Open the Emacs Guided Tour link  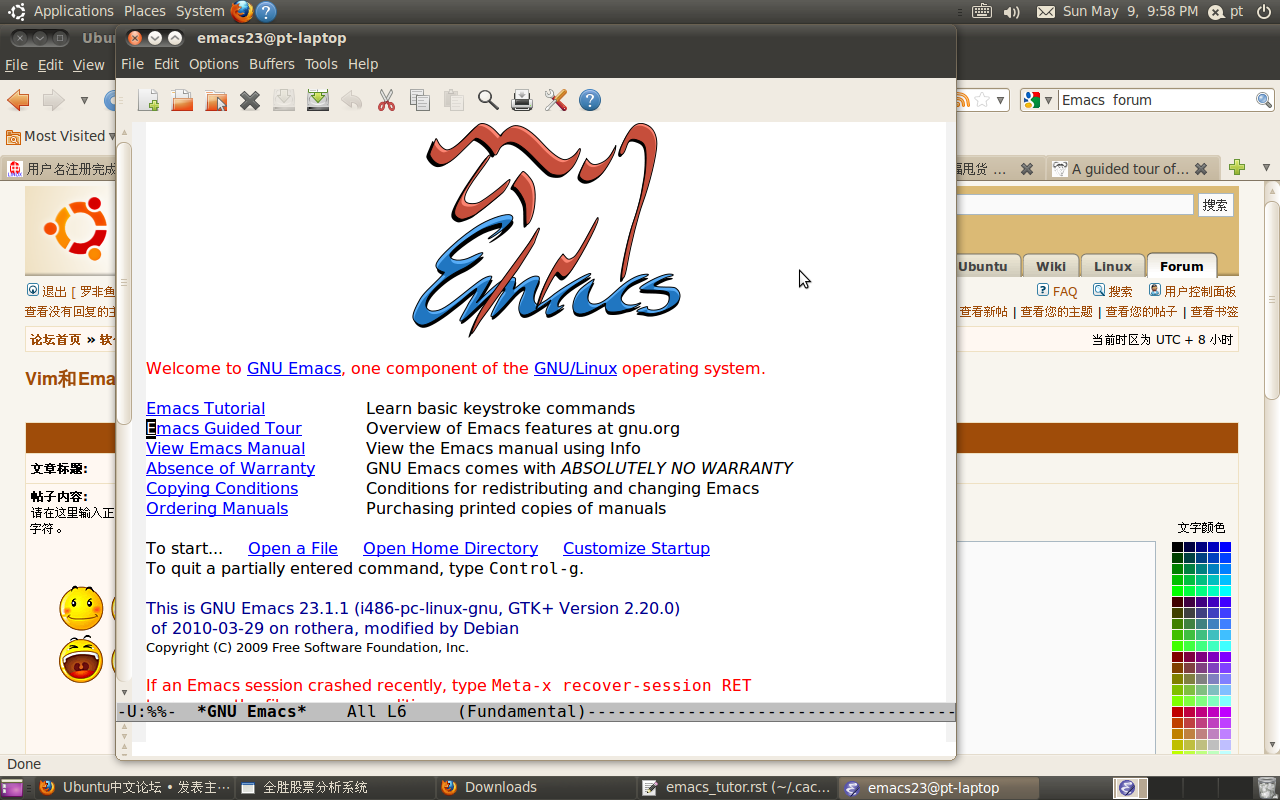pos(224,428)
